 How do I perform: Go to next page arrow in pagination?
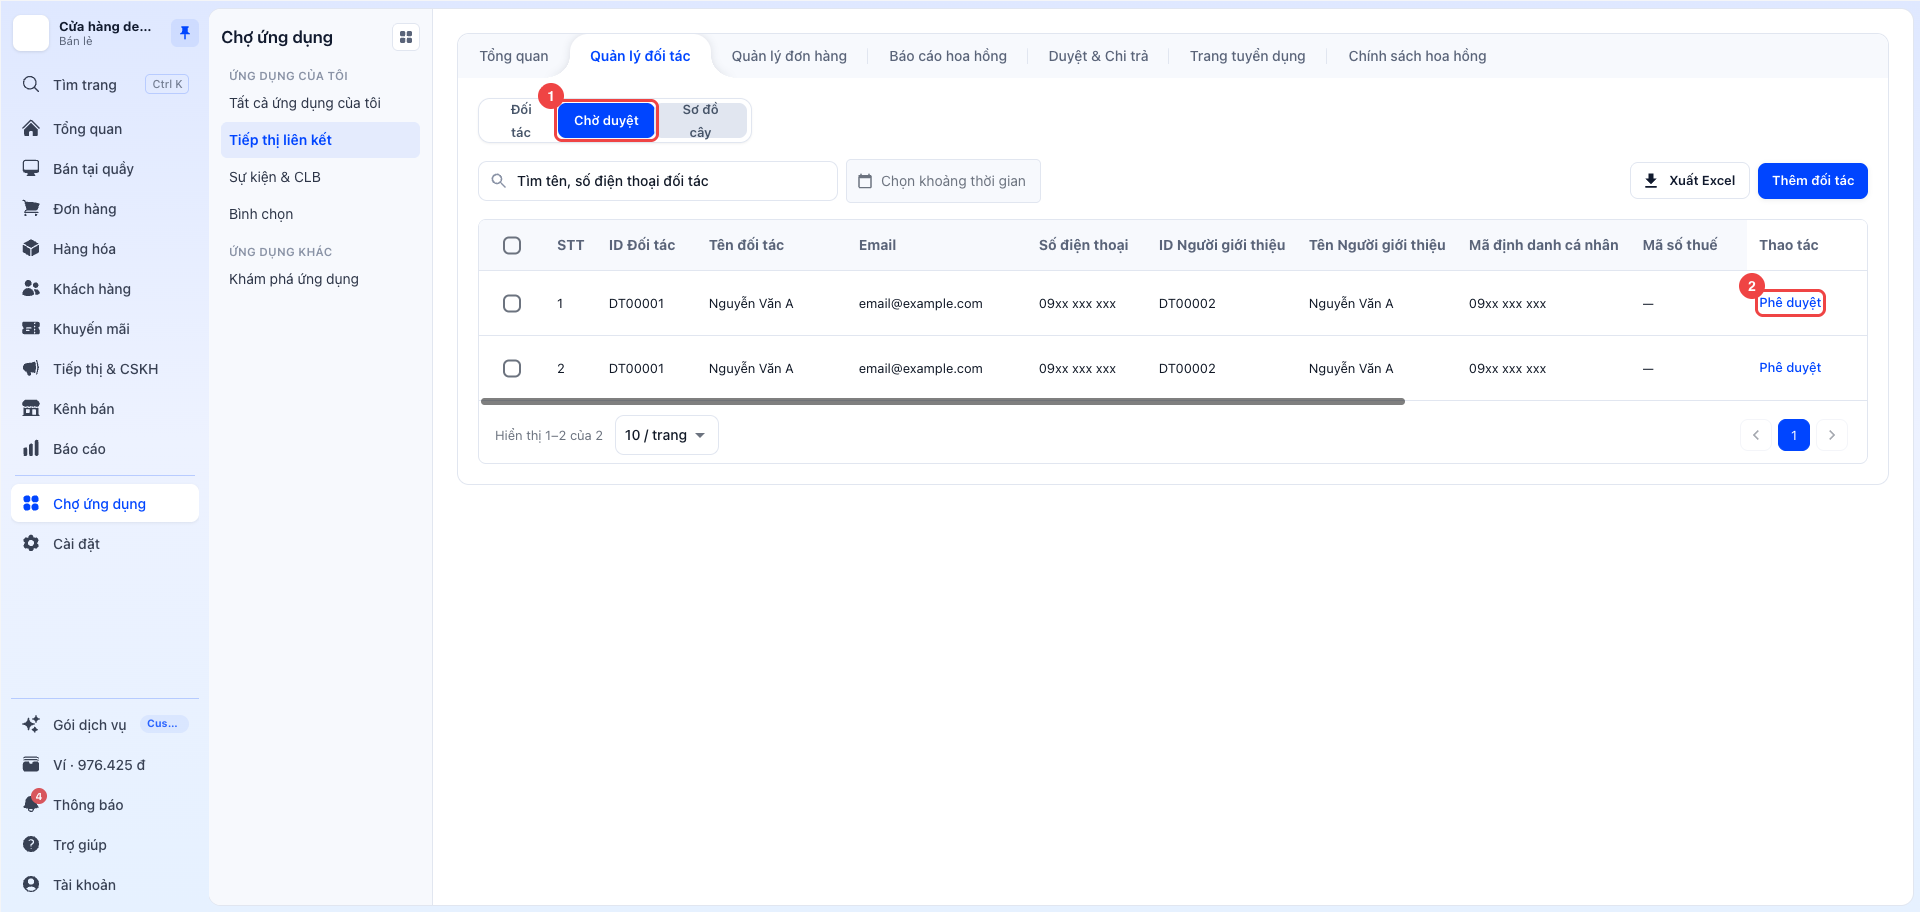[x=1832, y=435]
